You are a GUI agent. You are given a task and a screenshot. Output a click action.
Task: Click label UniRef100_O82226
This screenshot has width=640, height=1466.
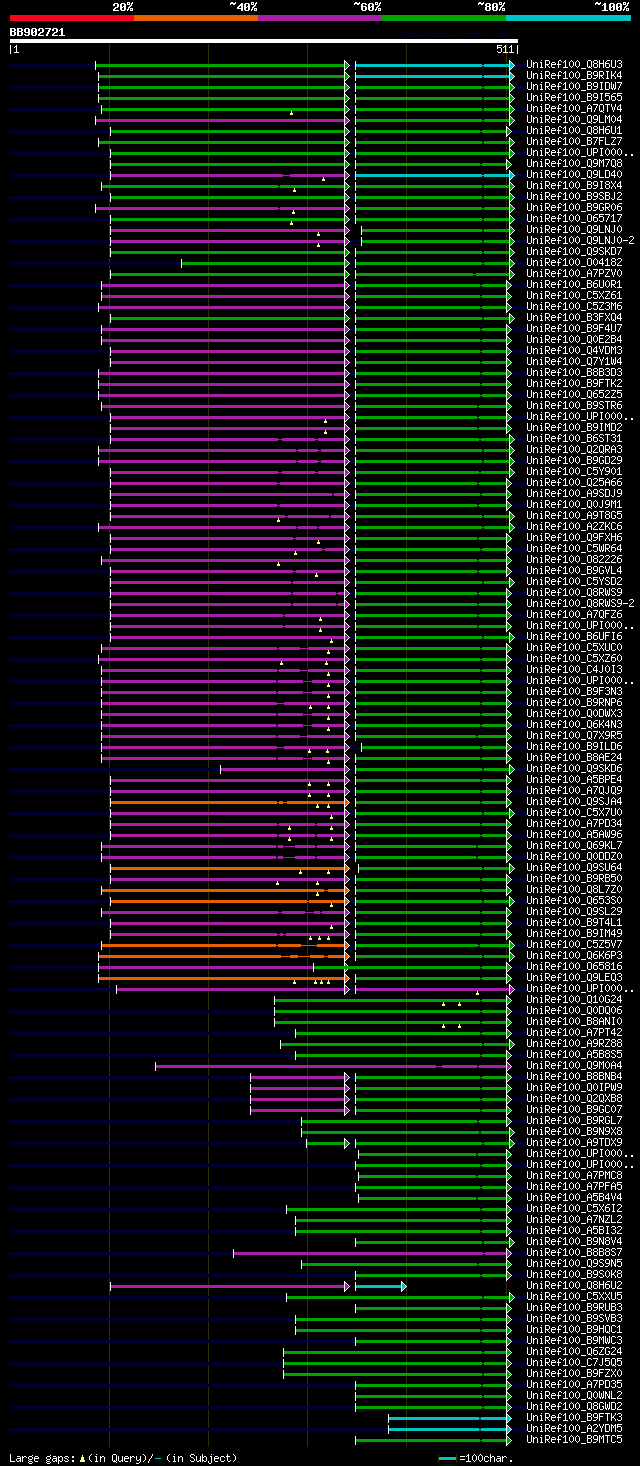pos(574,559)
